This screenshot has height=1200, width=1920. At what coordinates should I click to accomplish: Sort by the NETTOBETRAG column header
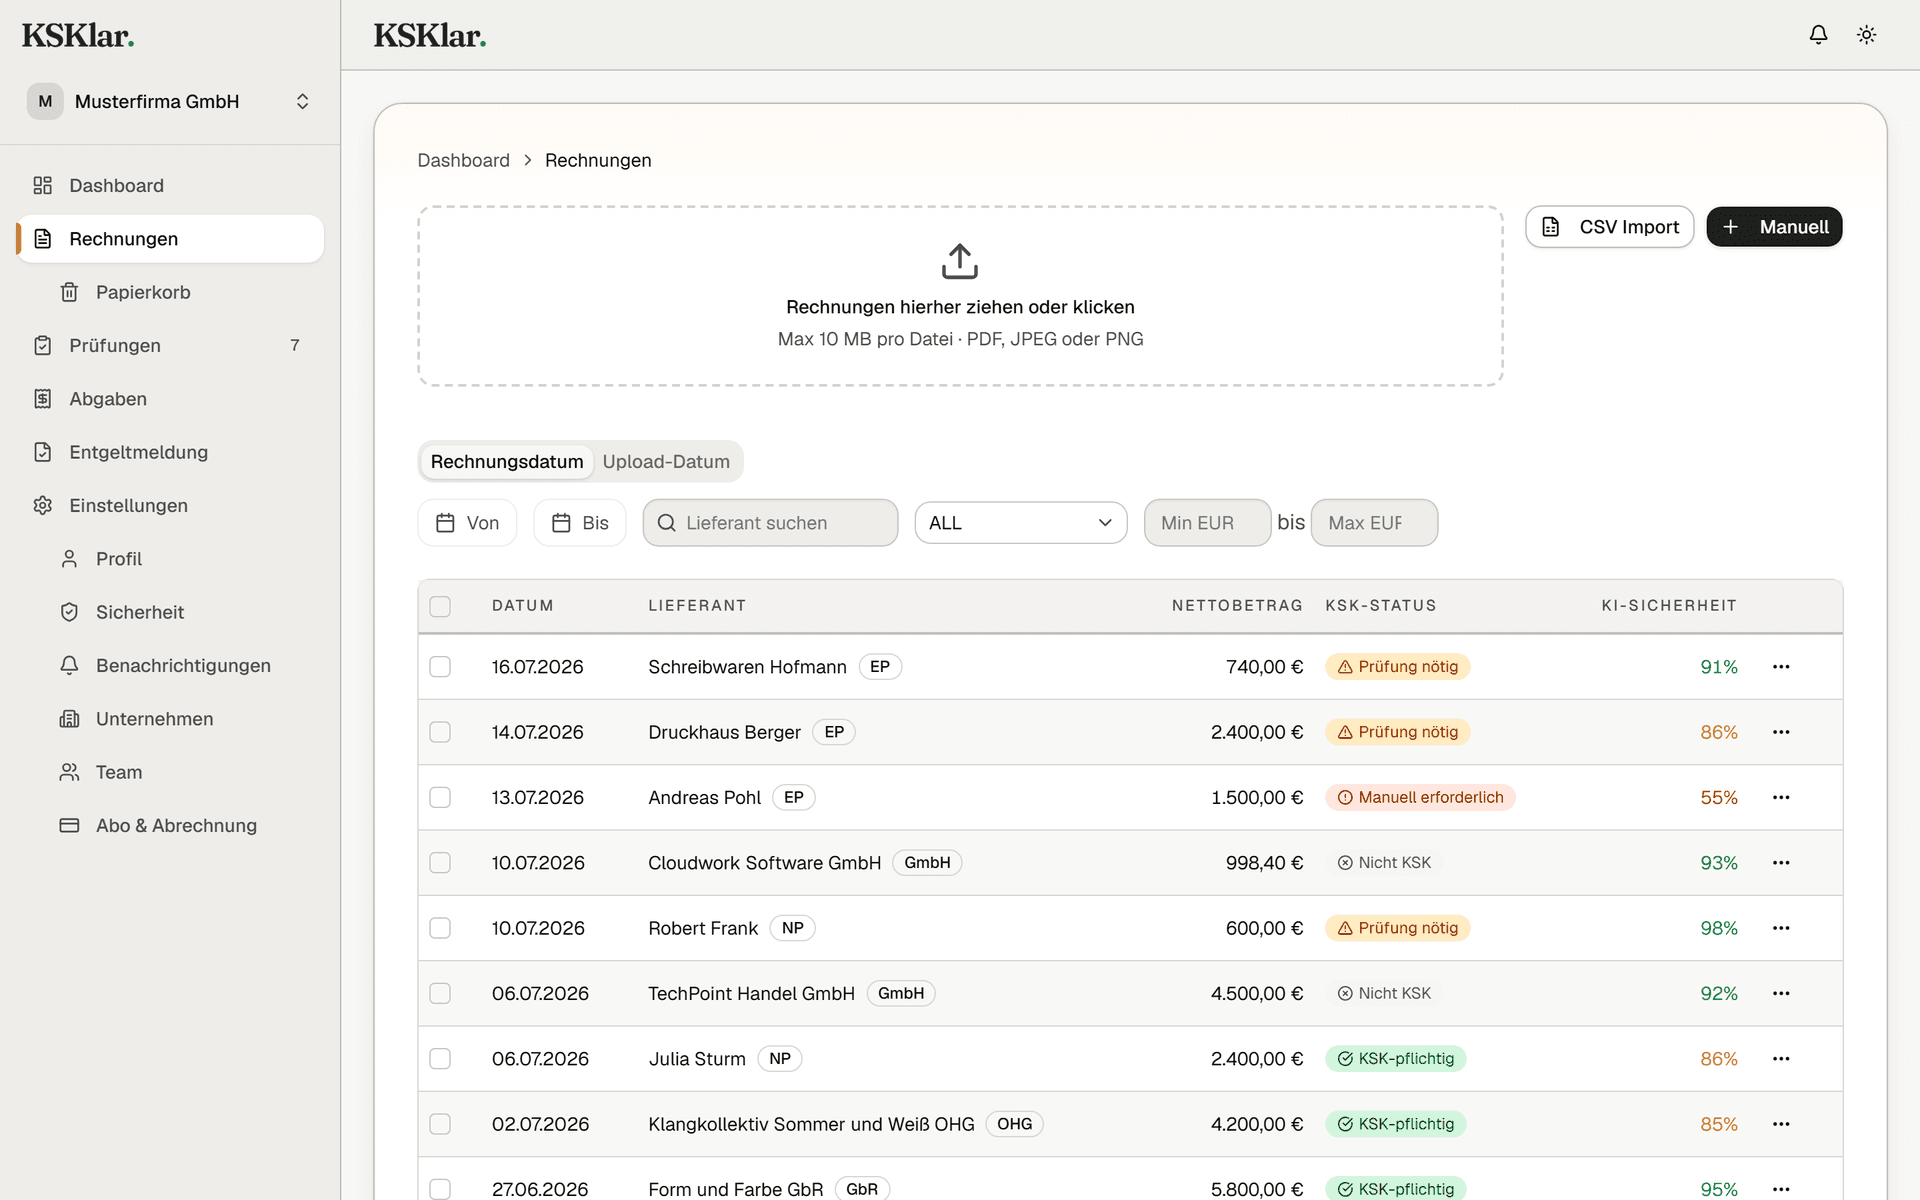1237,606
